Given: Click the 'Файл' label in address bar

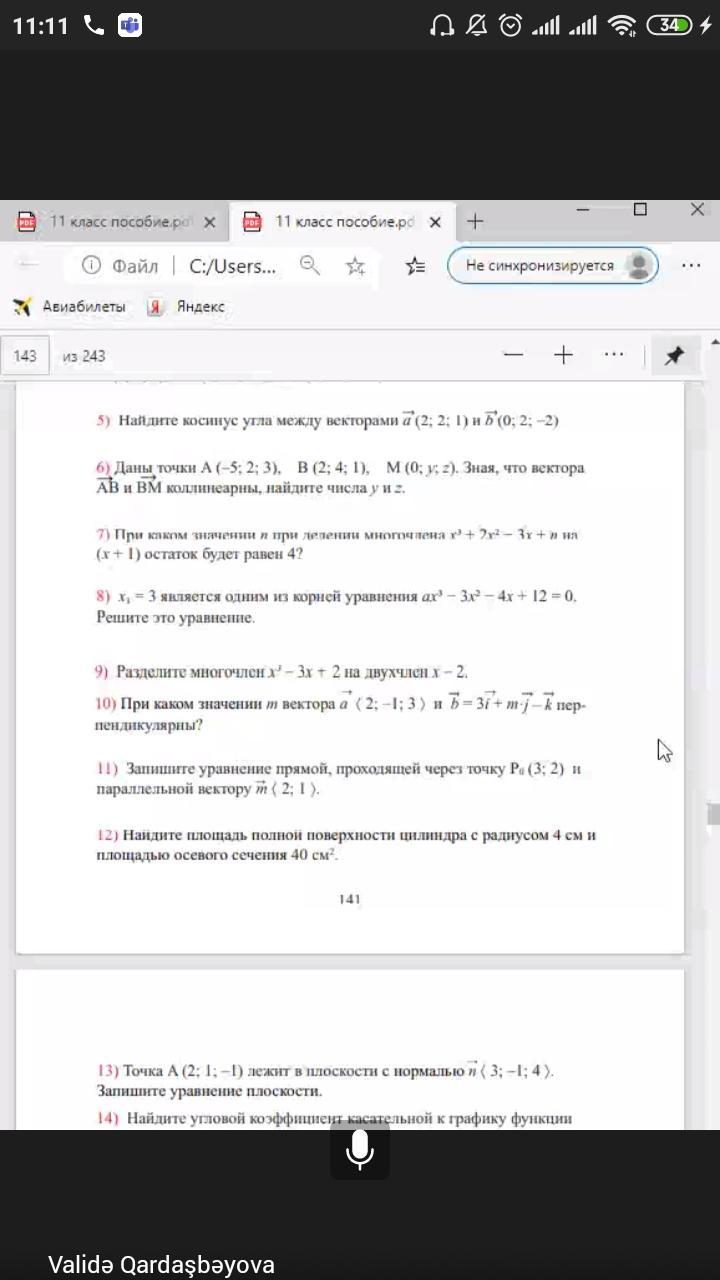Looking at the screenshot, I should (135, 266).
